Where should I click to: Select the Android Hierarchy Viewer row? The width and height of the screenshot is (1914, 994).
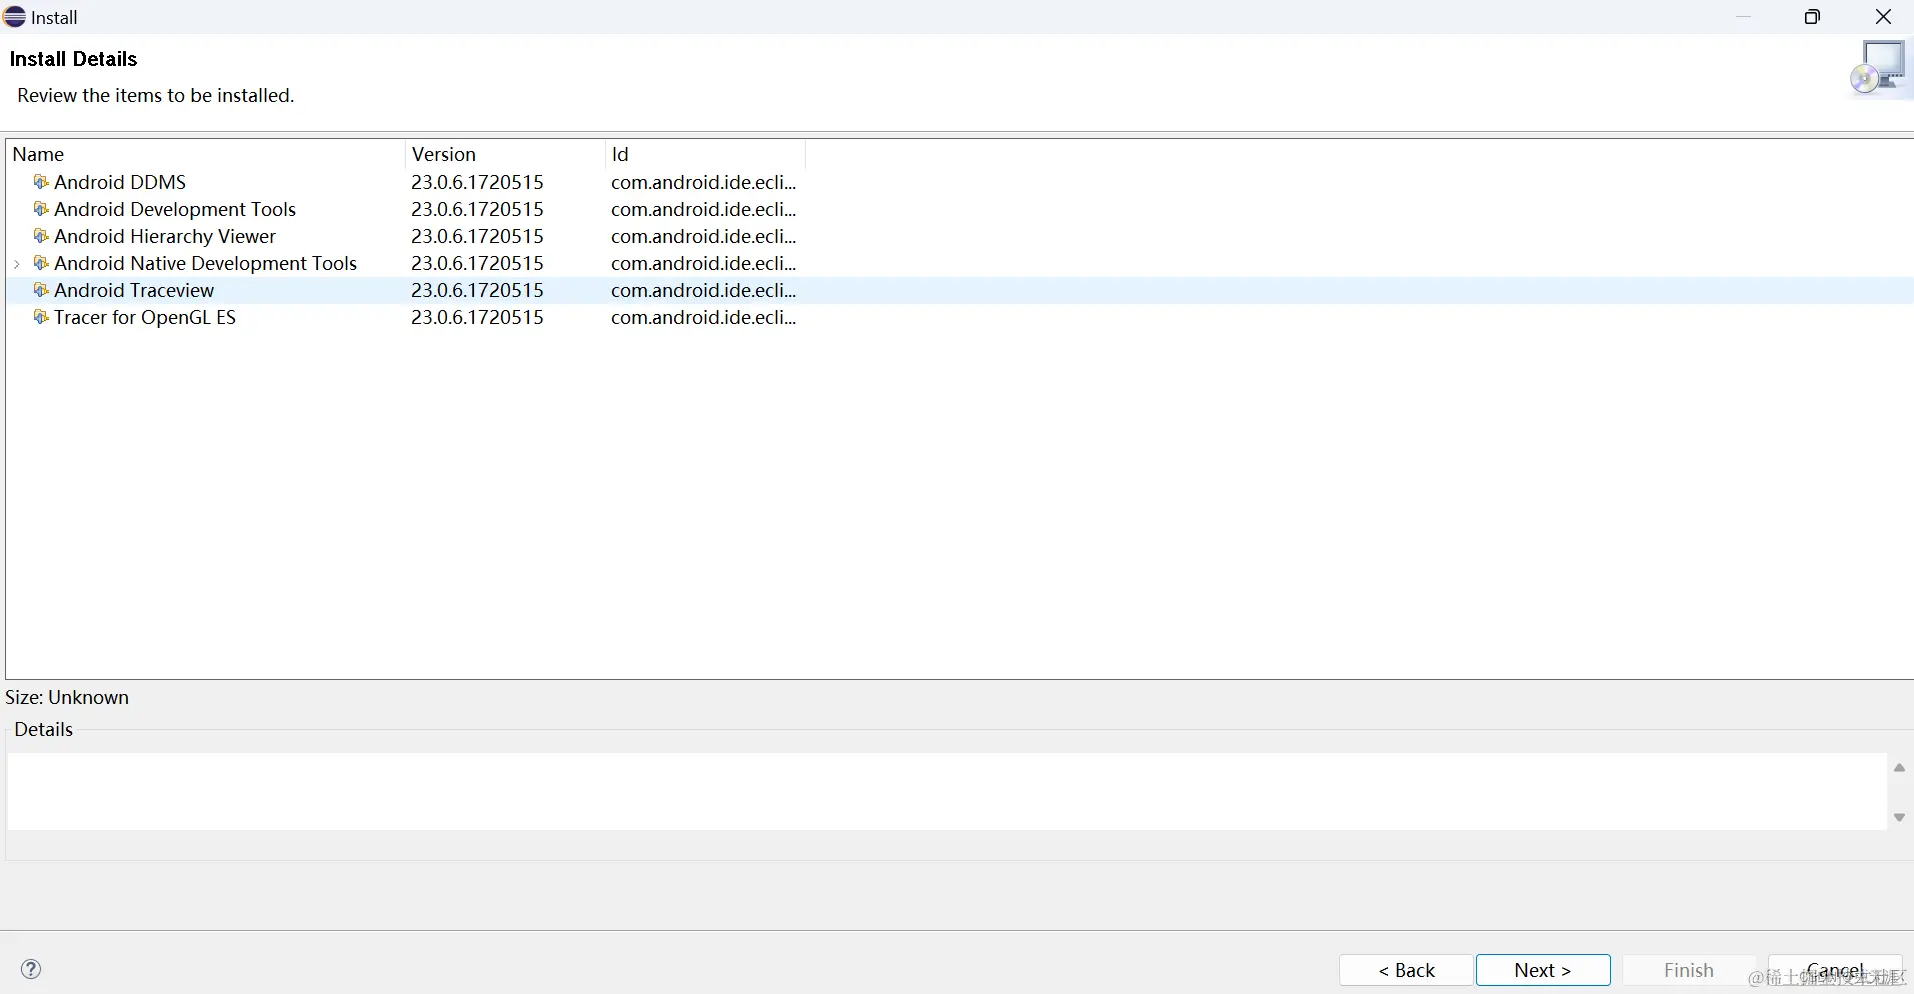tap(960, 236)
